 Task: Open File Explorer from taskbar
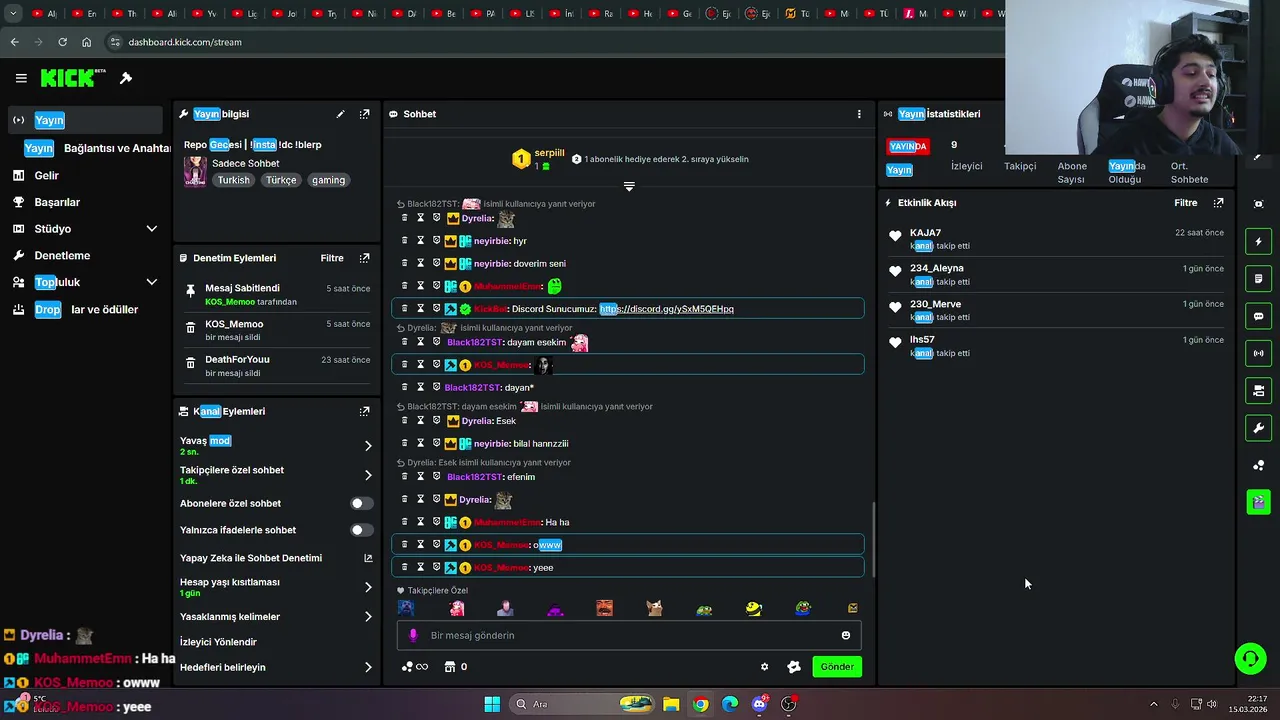click(671, 704)
